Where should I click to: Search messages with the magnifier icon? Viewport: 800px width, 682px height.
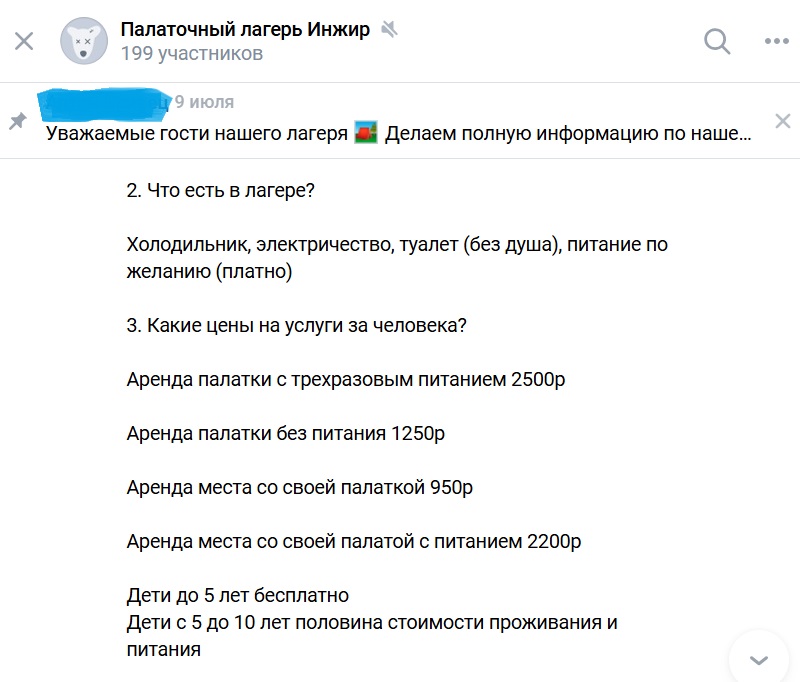tap(717, 41)
